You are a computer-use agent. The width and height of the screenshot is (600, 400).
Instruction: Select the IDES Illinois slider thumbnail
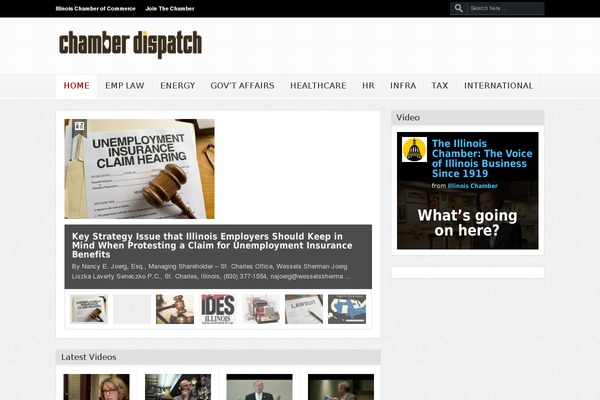218,309
